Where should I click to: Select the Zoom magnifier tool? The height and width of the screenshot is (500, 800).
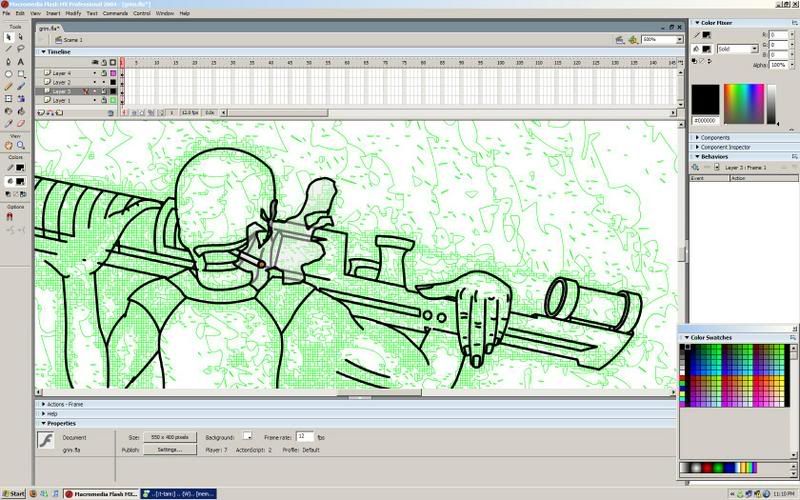point(21,145)
